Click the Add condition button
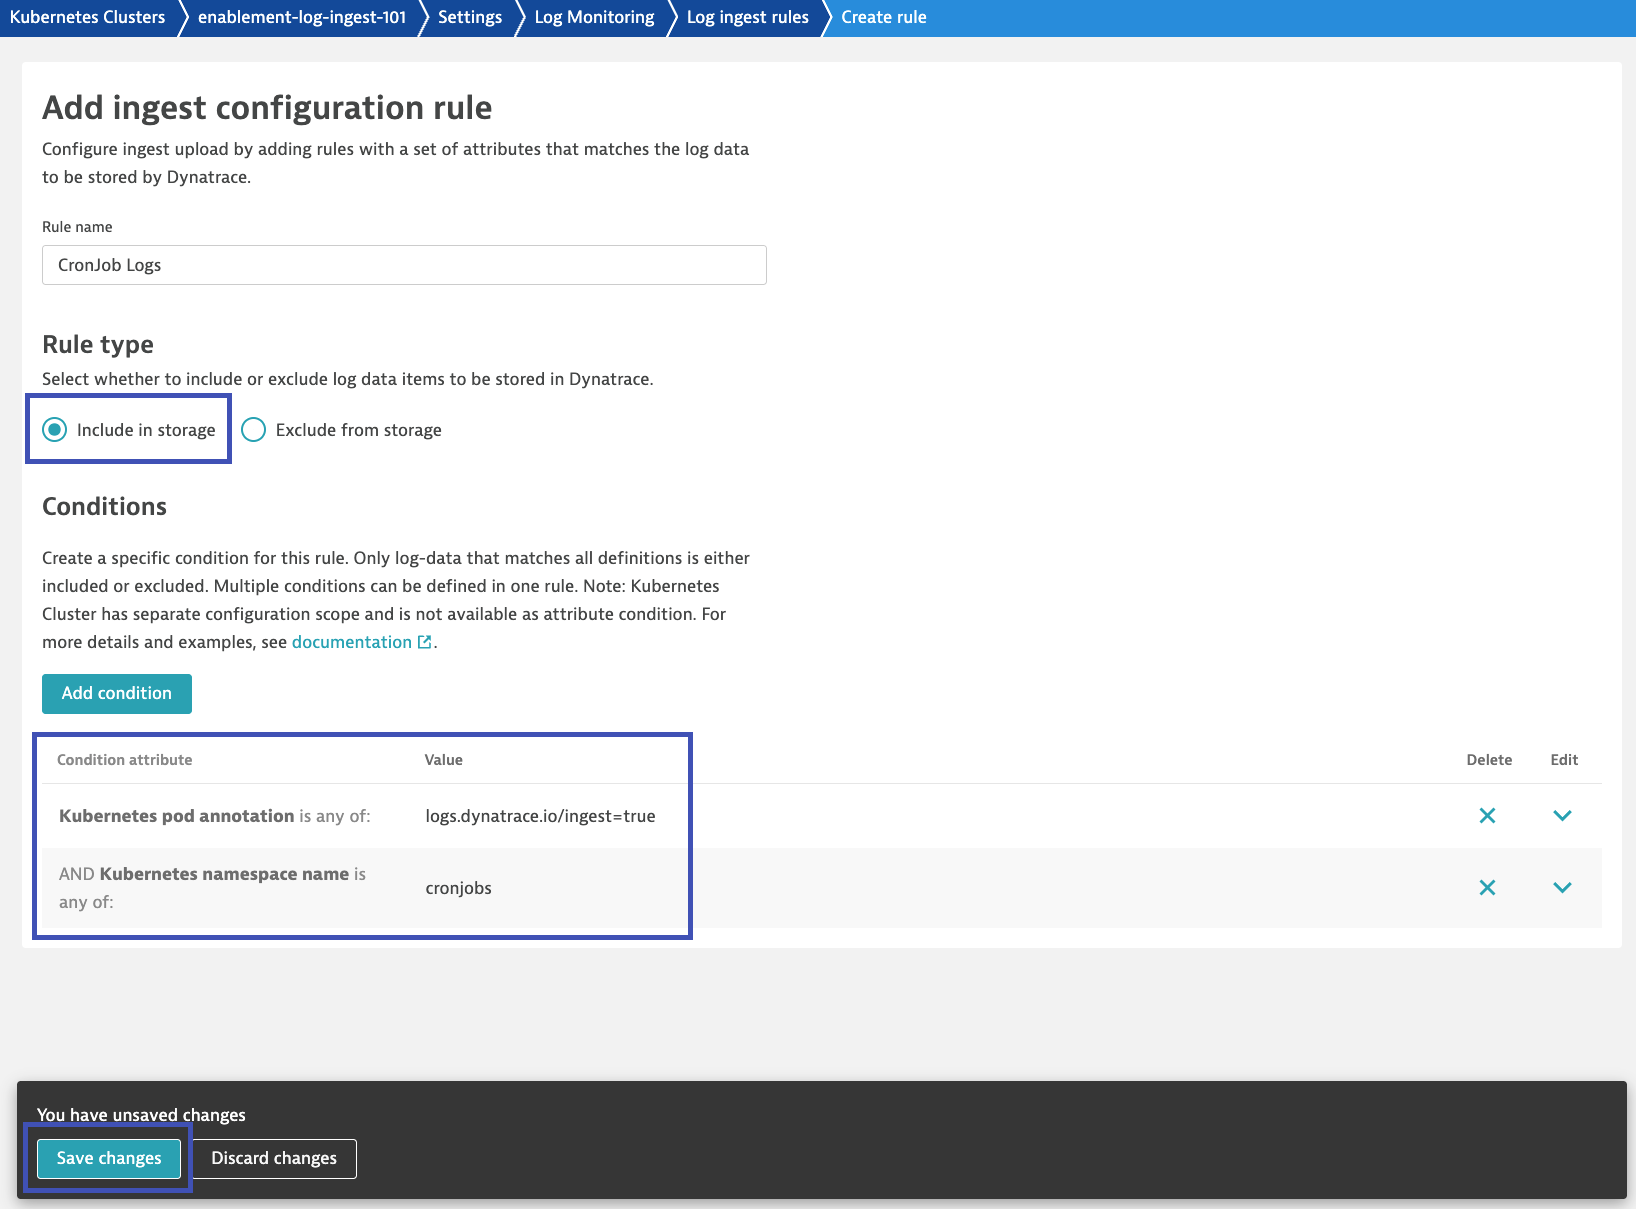 (x=117, y=693)
